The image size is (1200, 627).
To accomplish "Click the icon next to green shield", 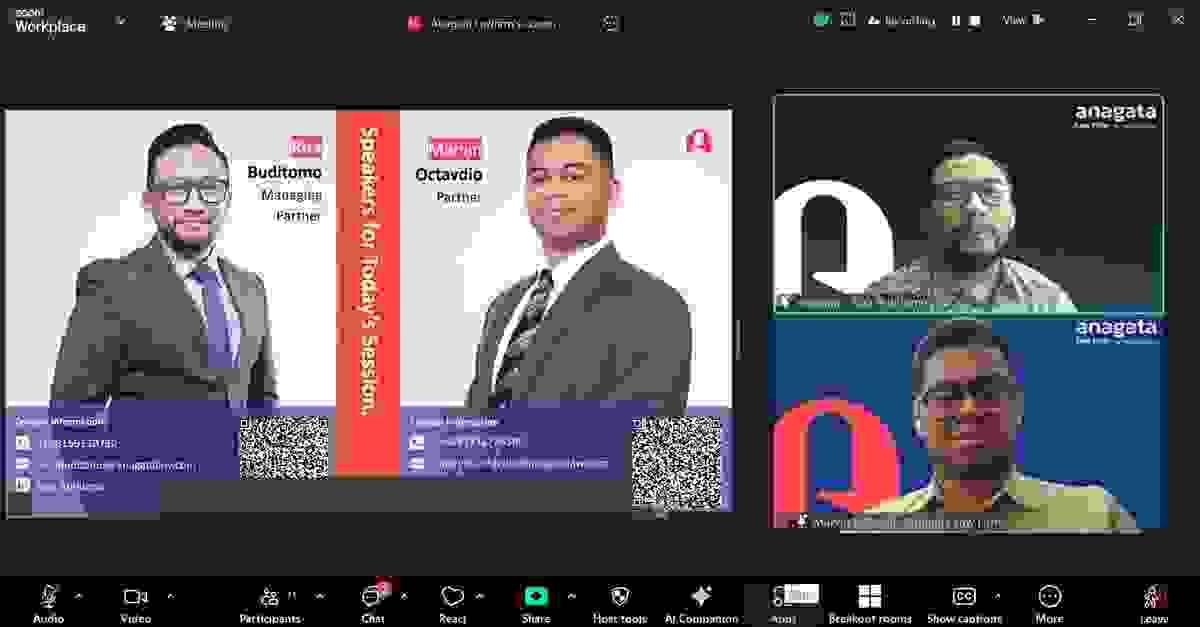I will click(848, 19).
